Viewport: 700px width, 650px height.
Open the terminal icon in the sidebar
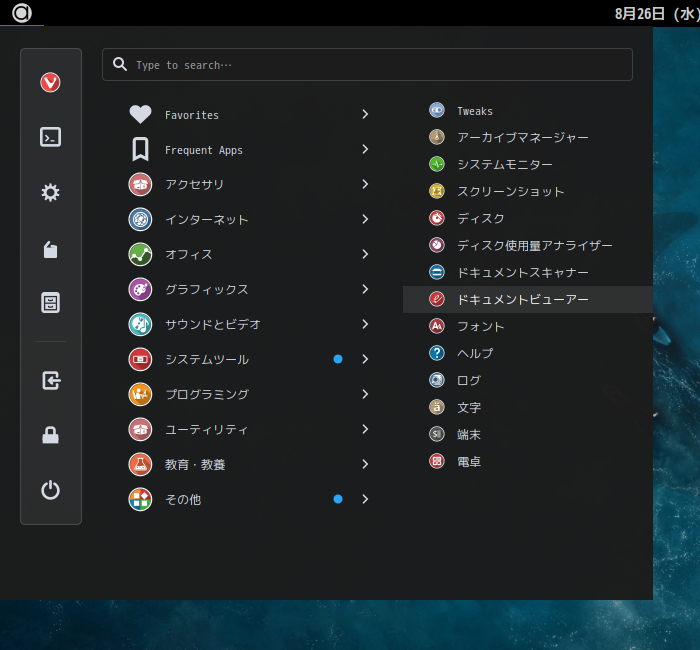[50, 137]
